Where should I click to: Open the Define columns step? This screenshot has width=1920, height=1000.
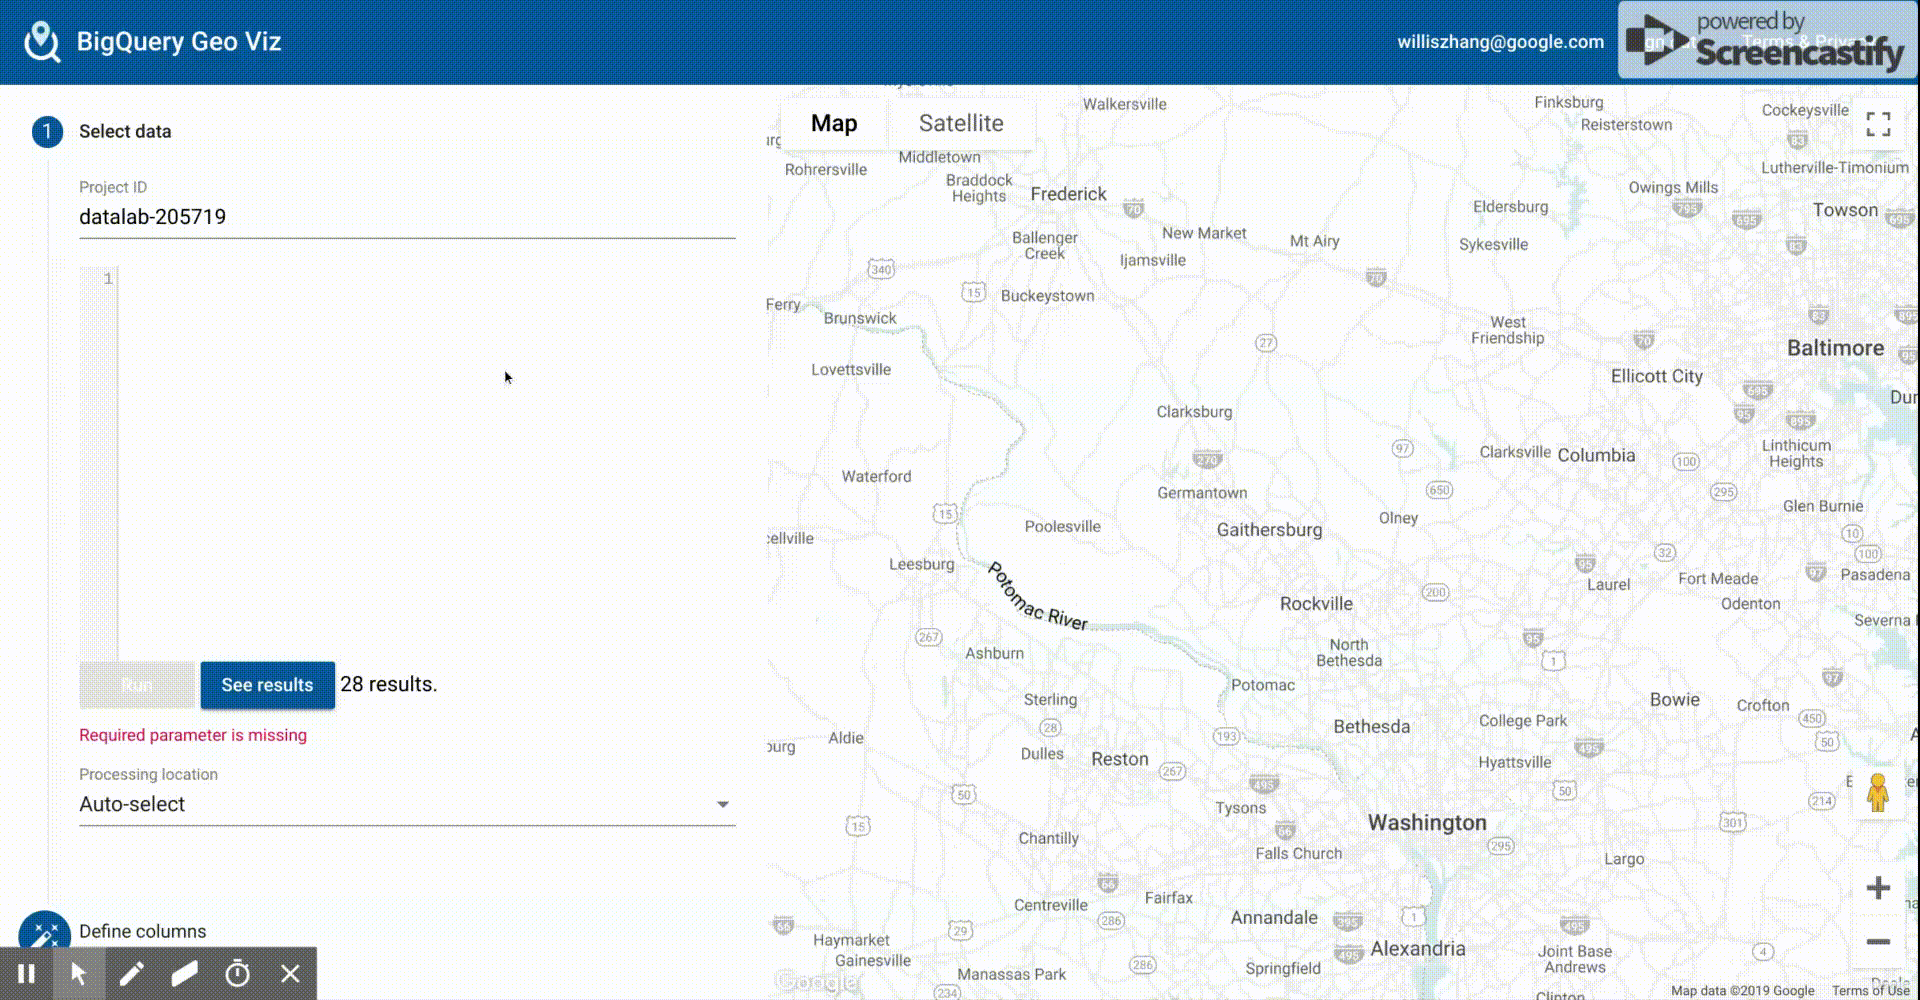pos(142,931)
